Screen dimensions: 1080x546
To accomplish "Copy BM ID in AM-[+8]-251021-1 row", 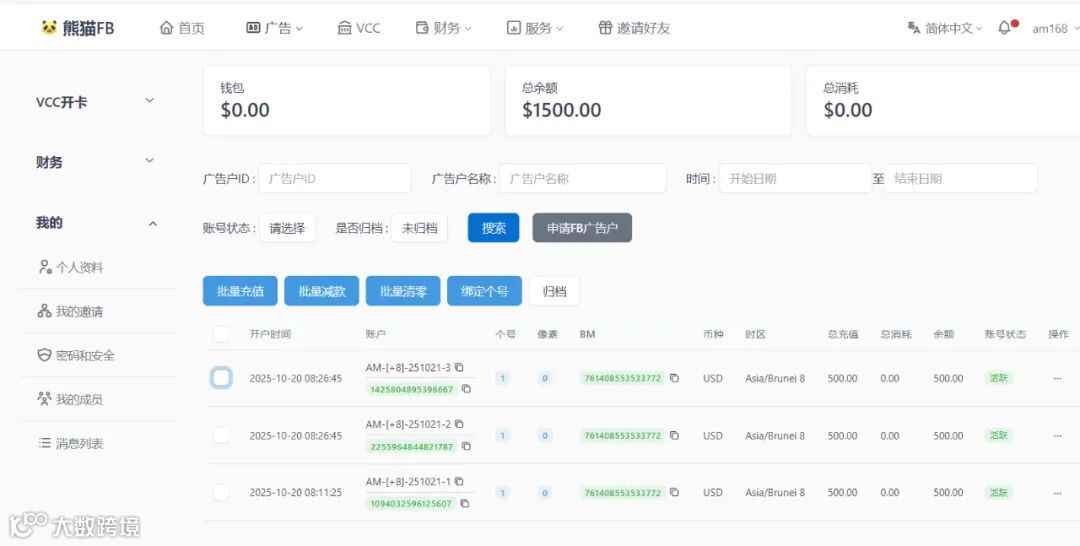I will (x=674, y=492).
